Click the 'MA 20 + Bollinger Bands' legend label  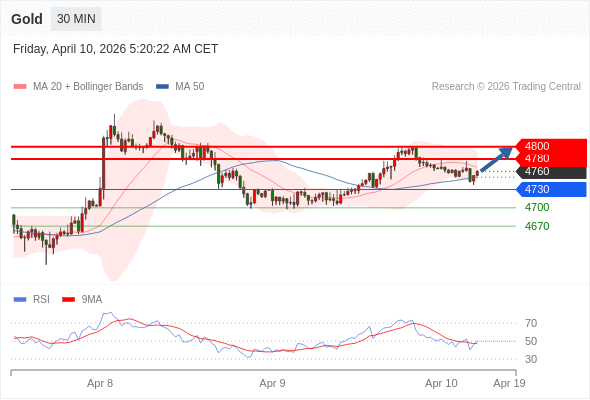point(88,87)
